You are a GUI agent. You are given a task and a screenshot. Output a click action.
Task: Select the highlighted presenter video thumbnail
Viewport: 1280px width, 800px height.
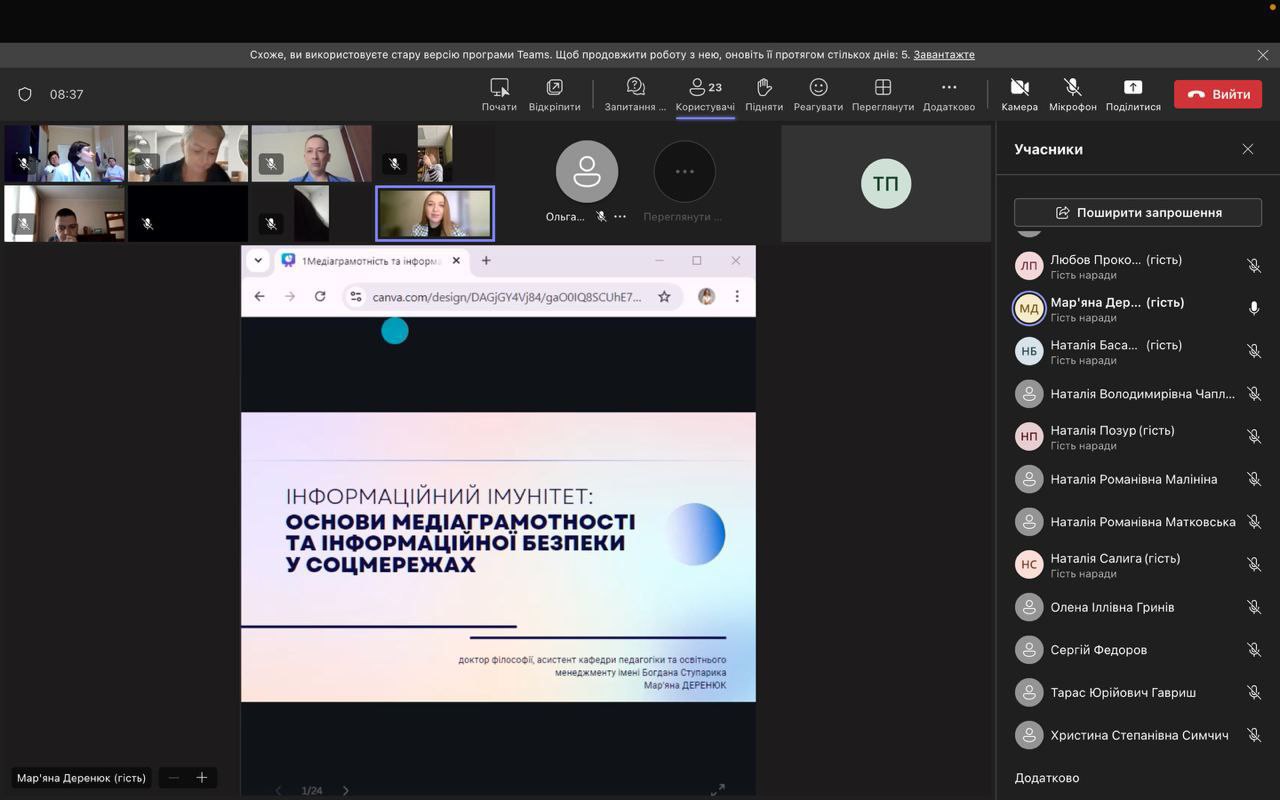coord(435,213)
